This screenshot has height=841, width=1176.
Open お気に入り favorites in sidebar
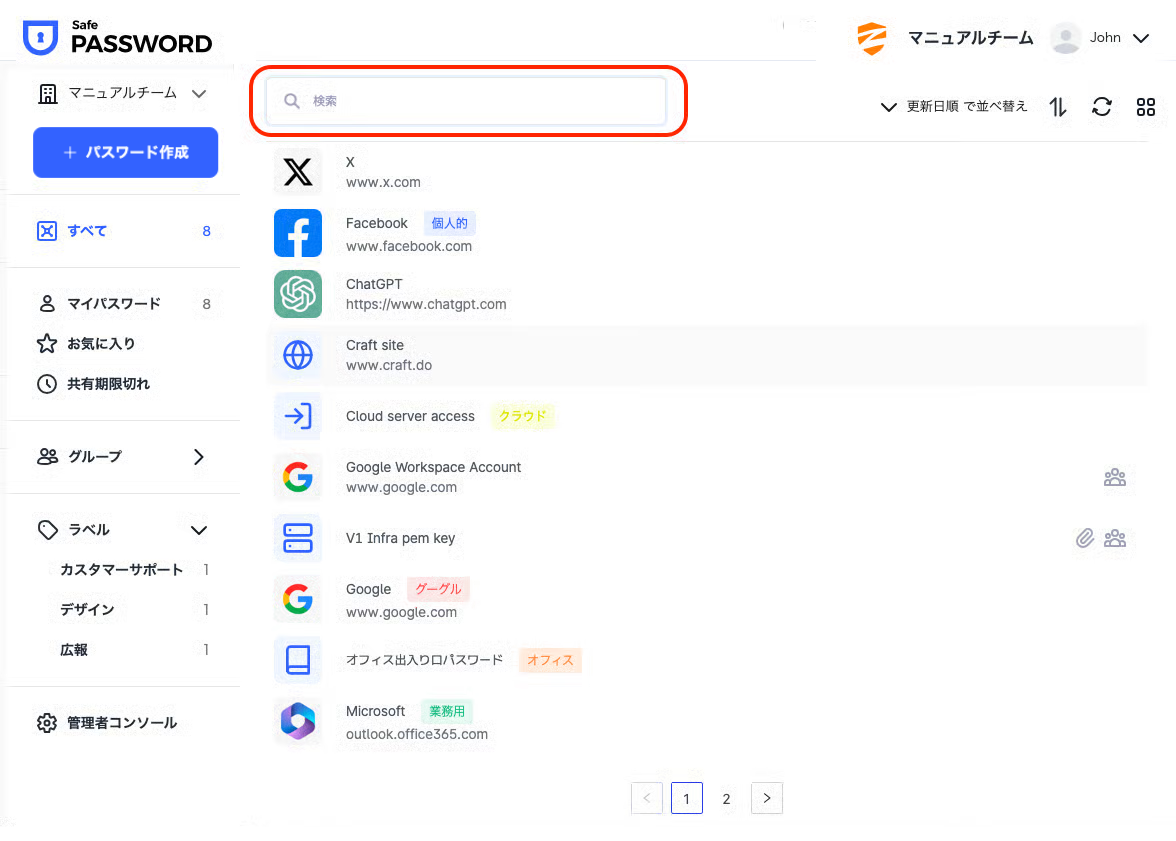100,344
